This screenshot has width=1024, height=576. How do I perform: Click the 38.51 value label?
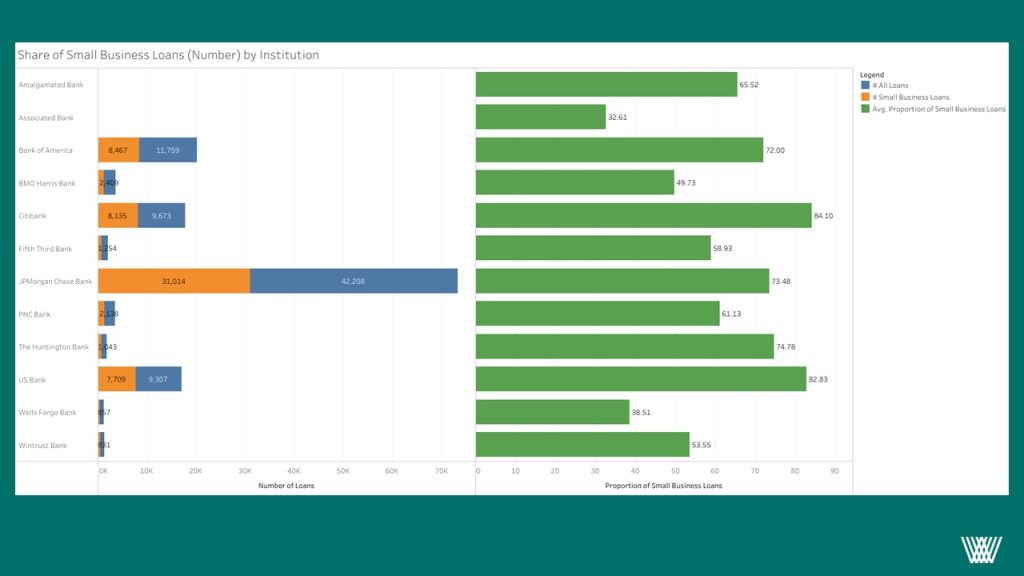click(x=641, y=412)
